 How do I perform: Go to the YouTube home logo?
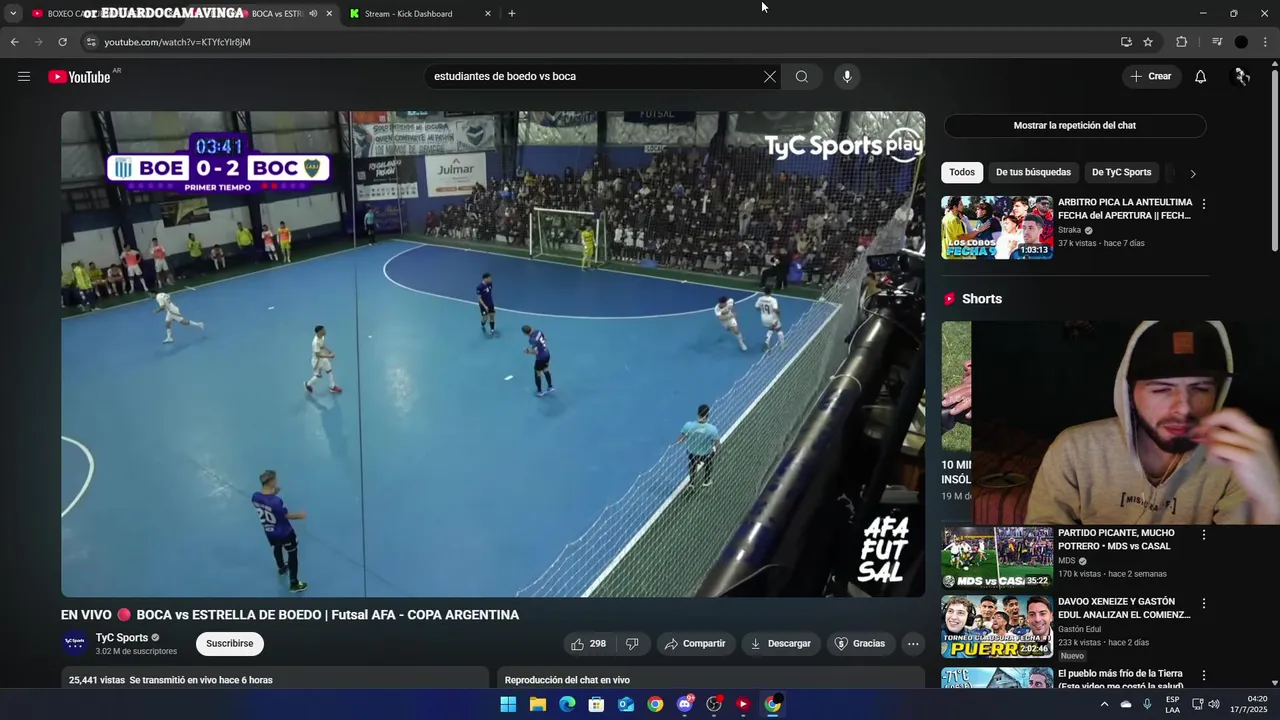pyautogui.click(x=79, y=77)
